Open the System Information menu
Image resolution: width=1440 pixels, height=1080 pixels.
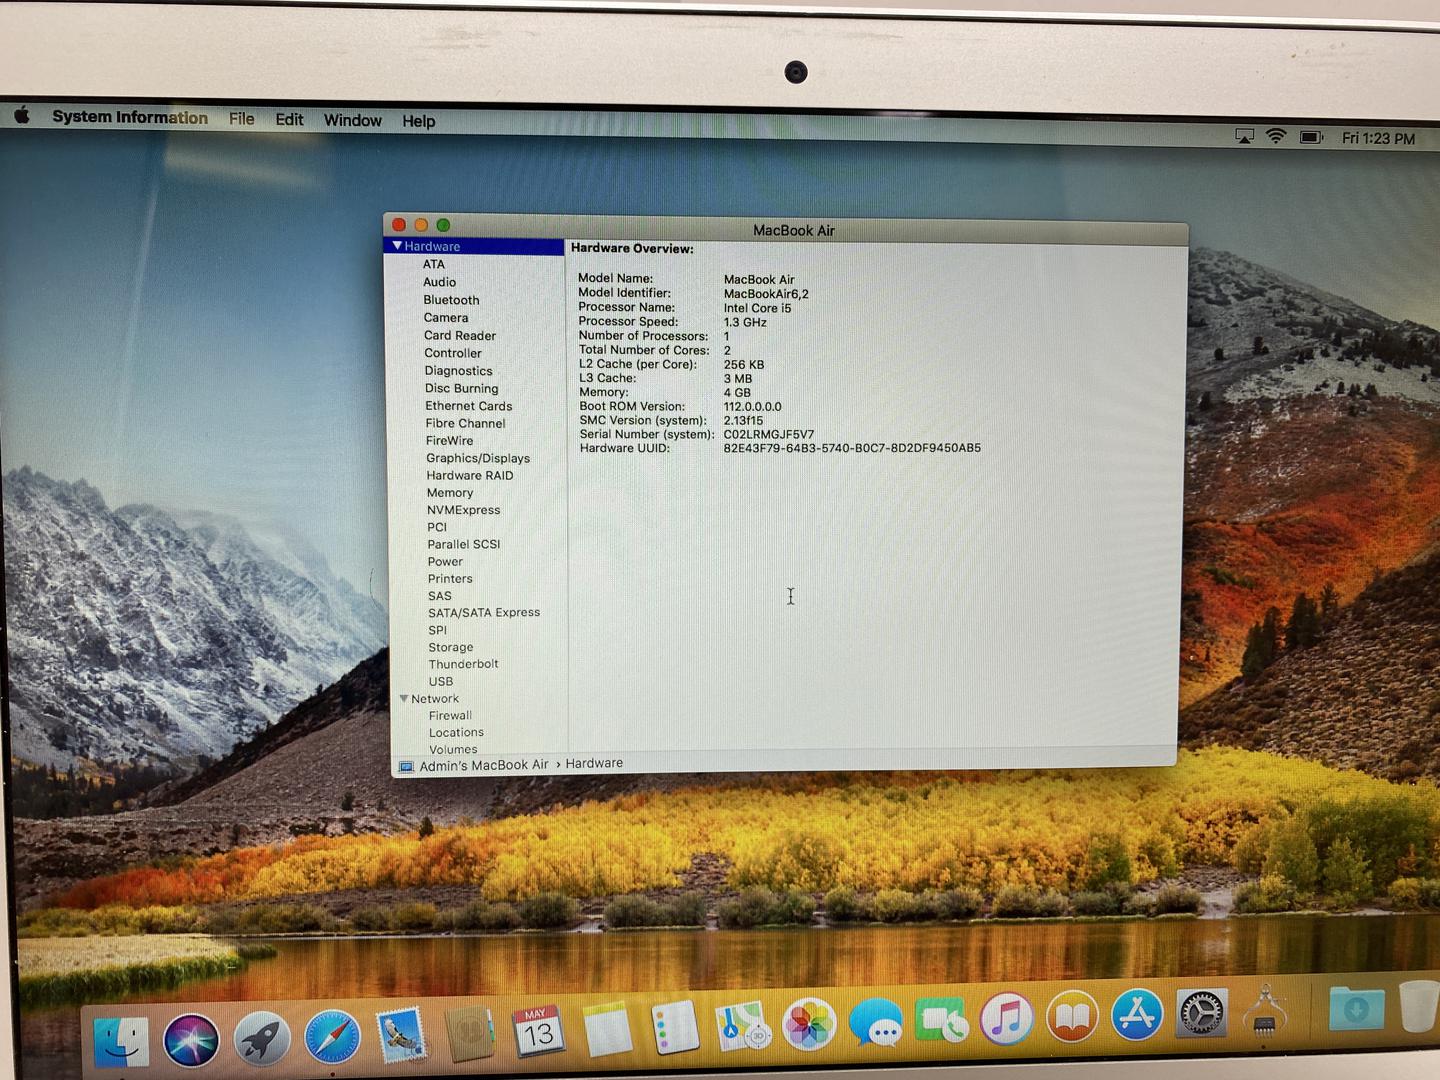click(x=130, y=117)
